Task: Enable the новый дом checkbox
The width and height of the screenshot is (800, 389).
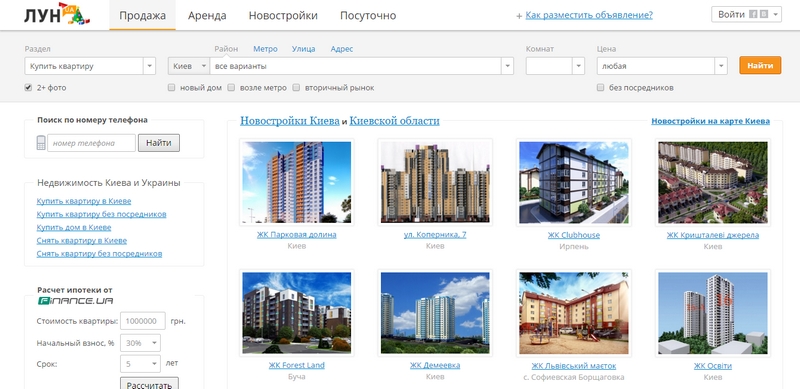Action: click(171, 88)
